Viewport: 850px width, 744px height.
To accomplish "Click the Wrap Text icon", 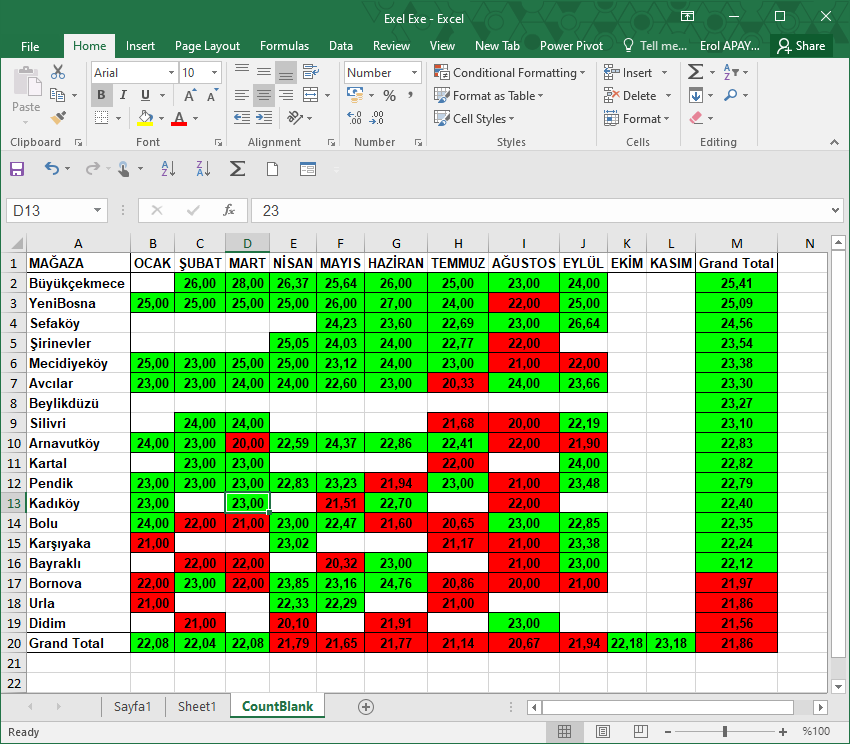I will [x=311, y=72].
